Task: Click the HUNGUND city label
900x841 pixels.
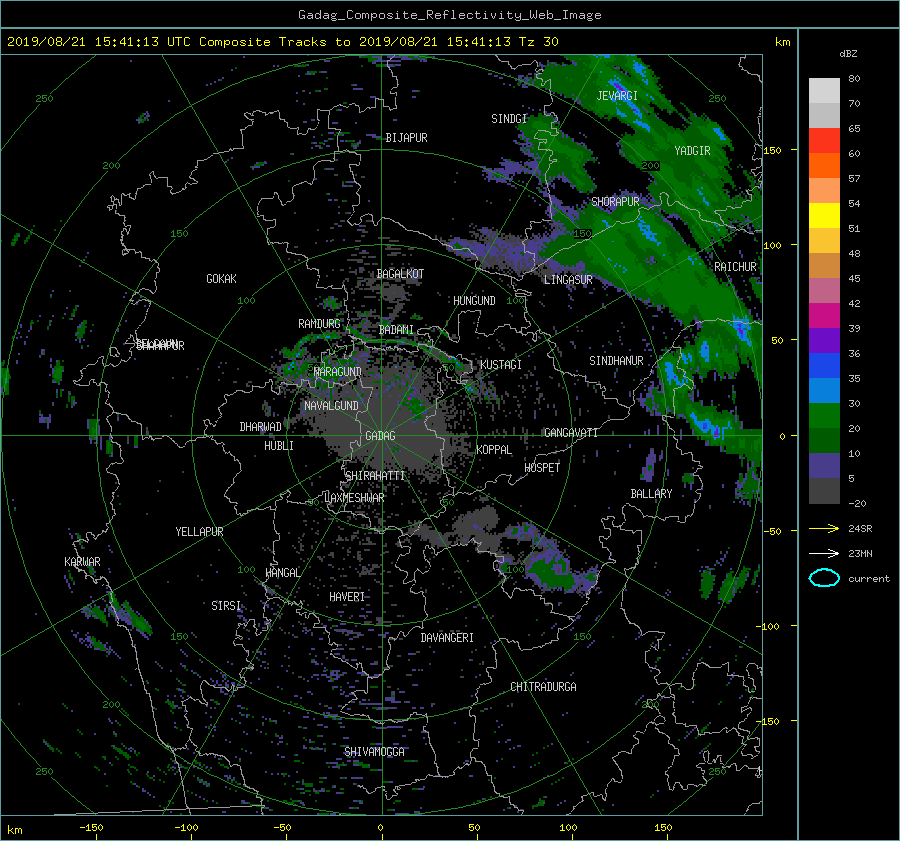Action: 474,301
